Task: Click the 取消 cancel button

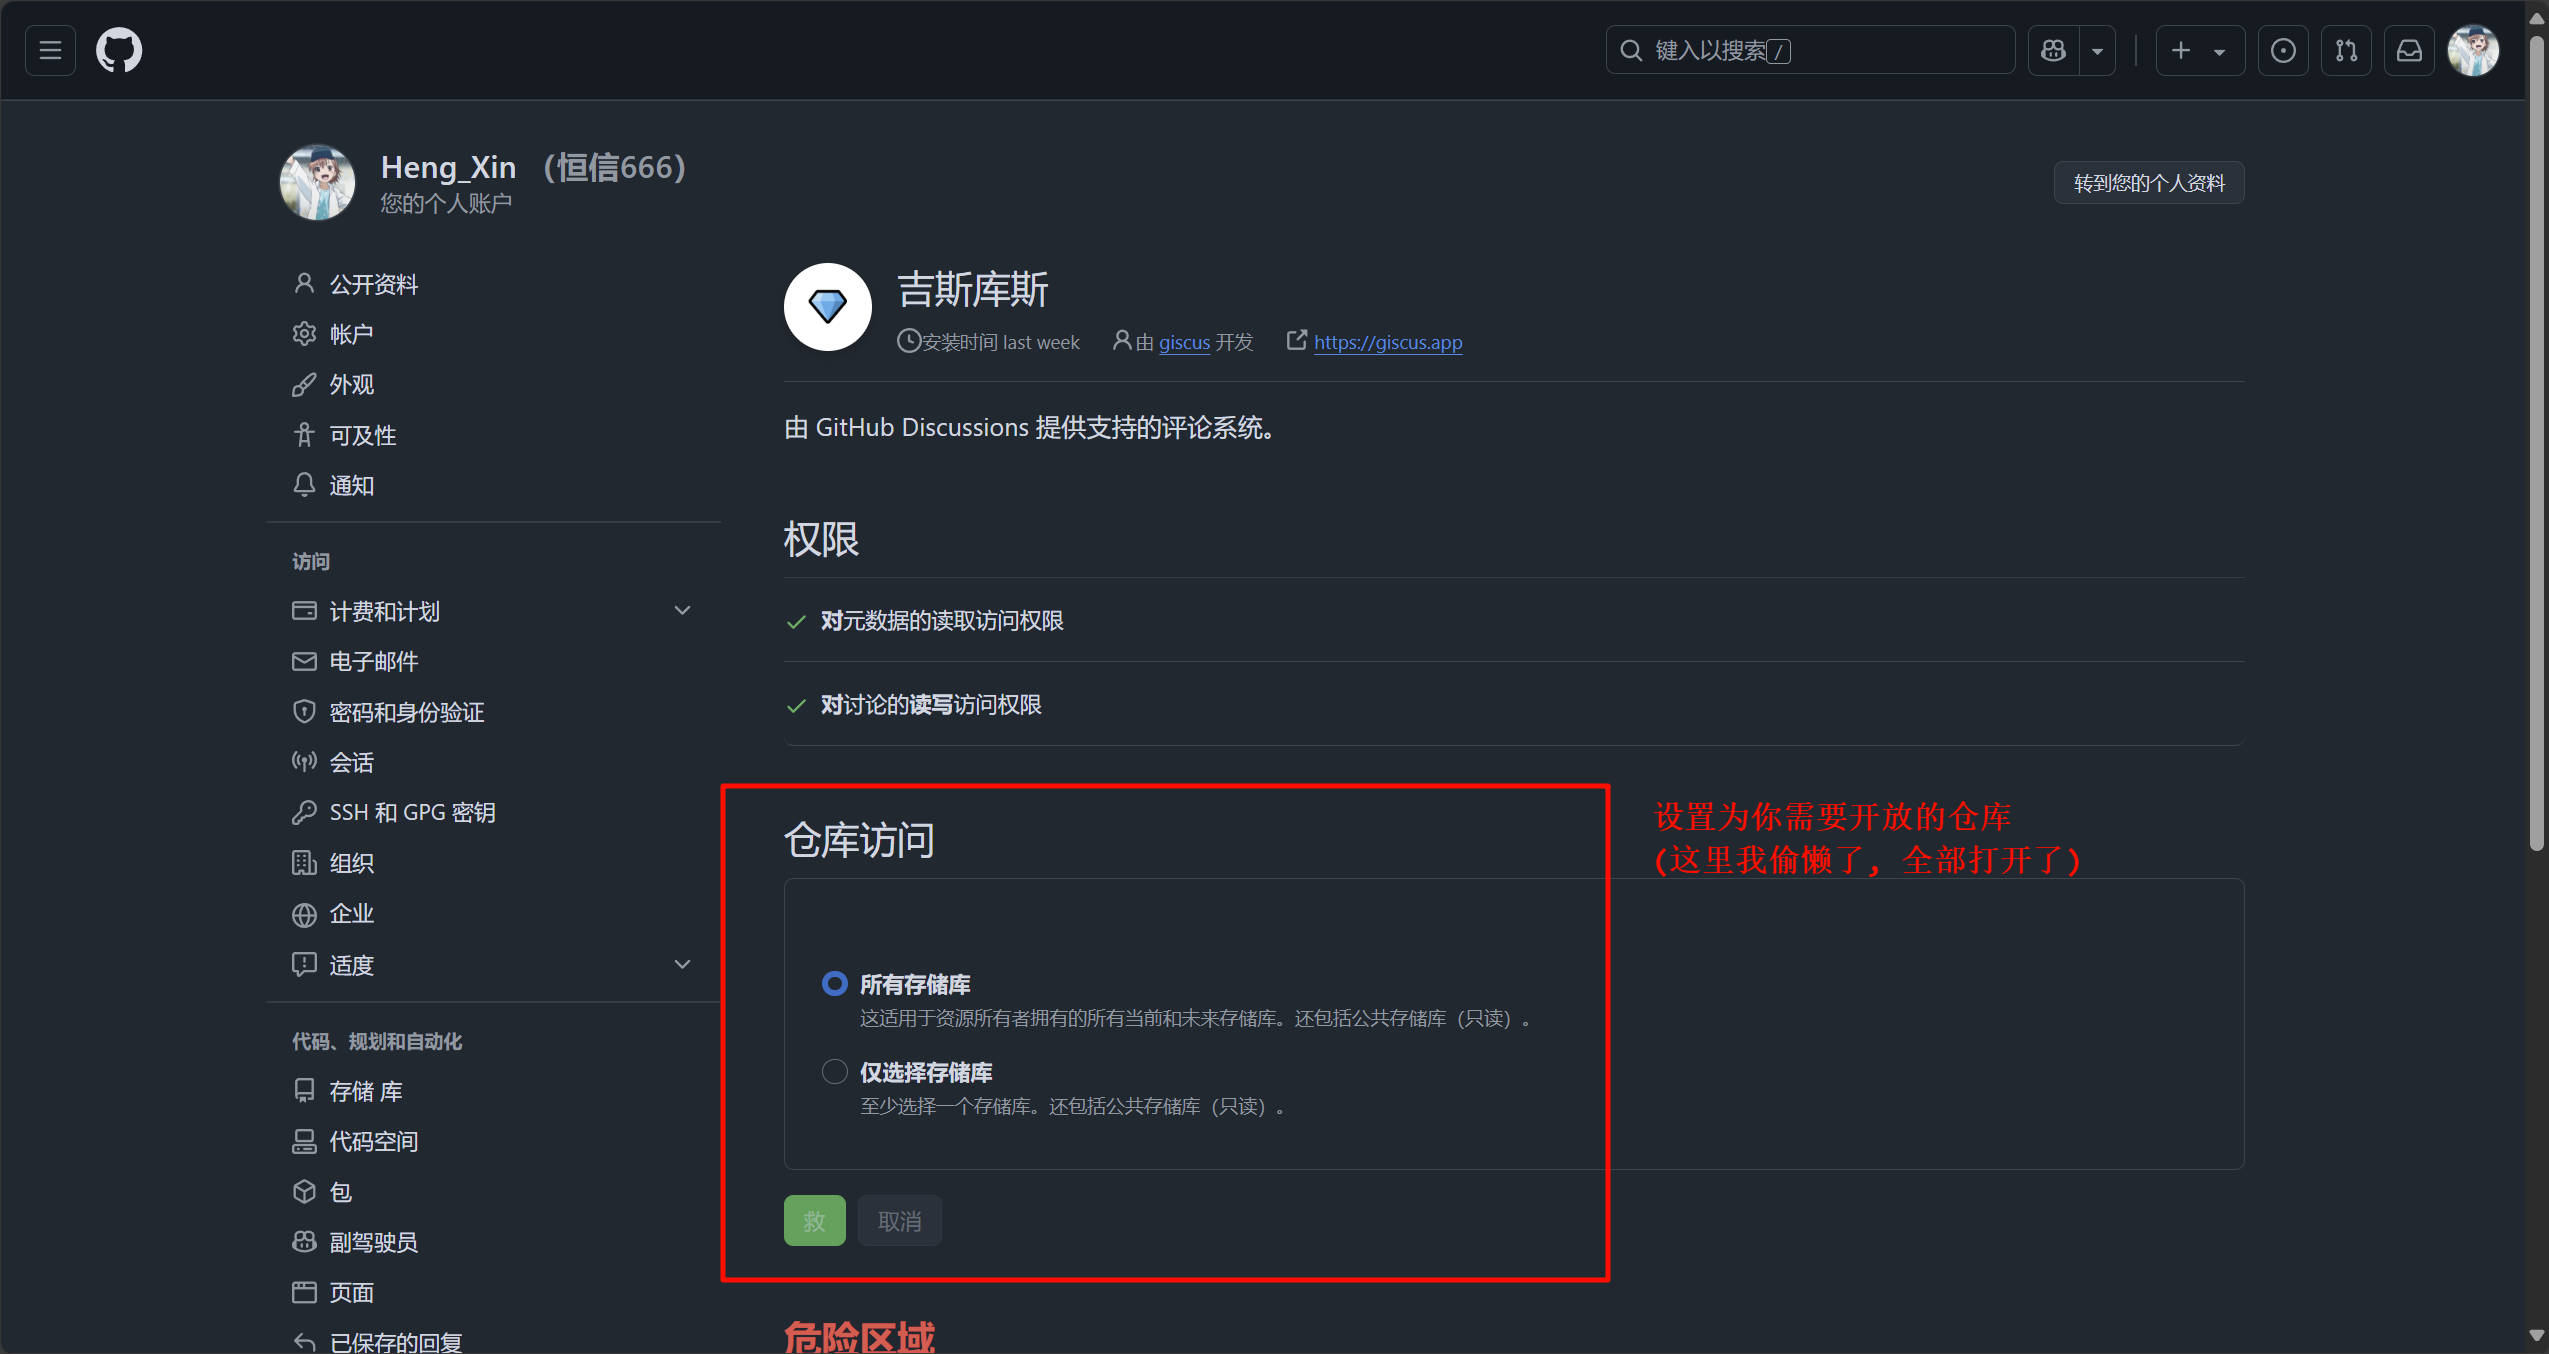Action: (899, 1221)
